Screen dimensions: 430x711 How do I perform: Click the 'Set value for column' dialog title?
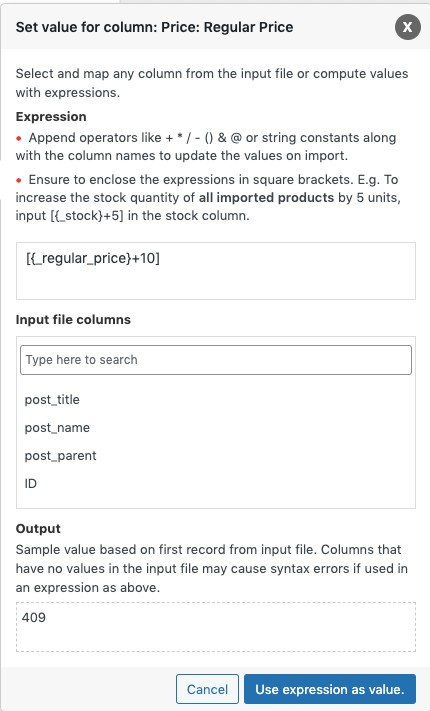point(154,27)
